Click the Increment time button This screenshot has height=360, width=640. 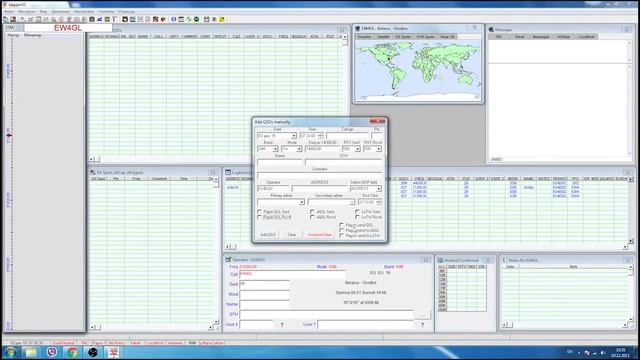pos(320,235)
